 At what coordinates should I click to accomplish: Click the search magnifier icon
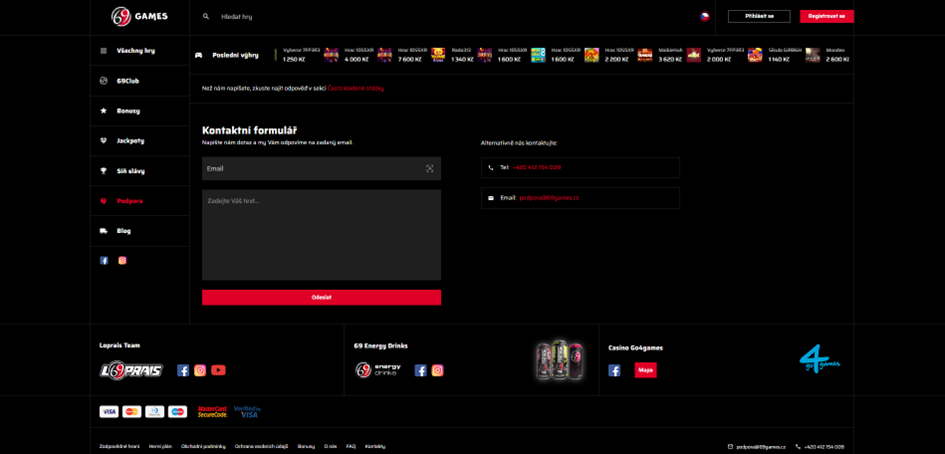206,17
